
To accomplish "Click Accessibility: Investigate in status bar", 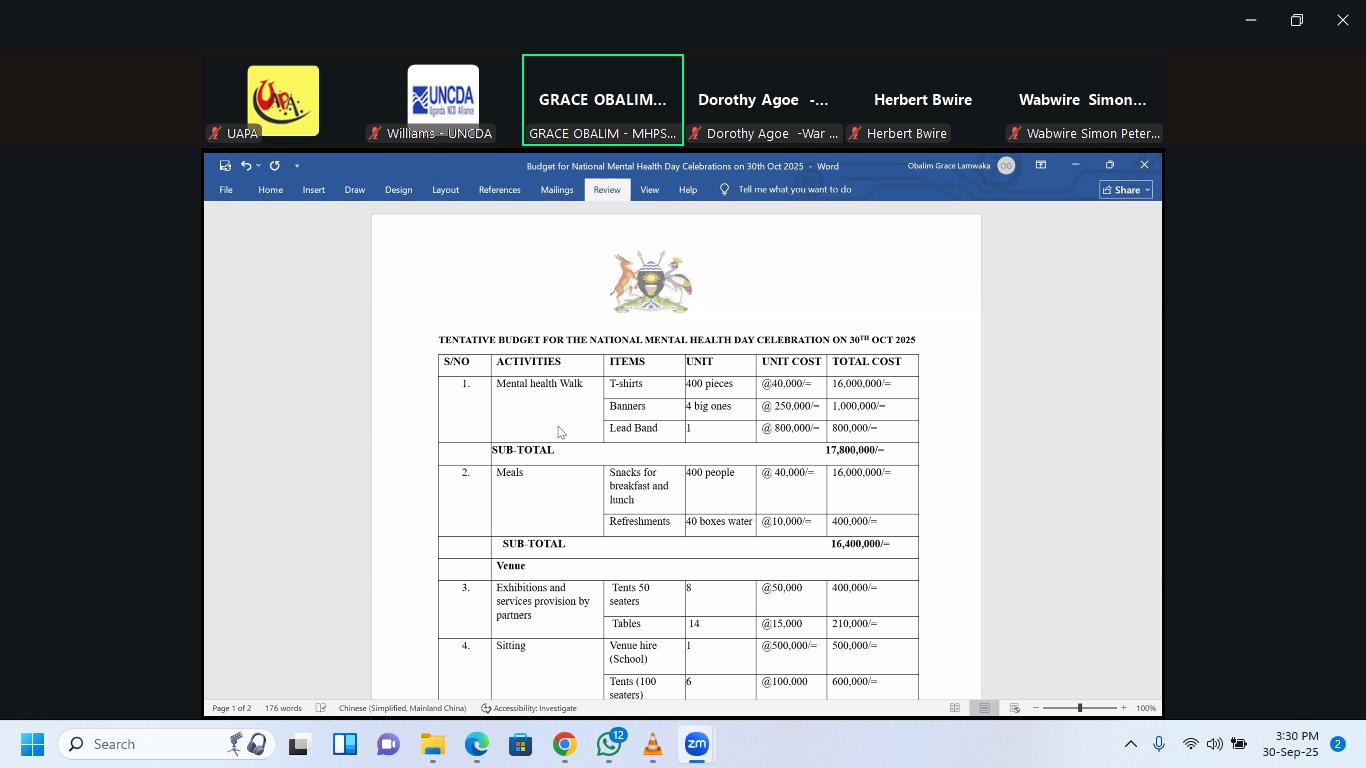I will pos(529,708).
